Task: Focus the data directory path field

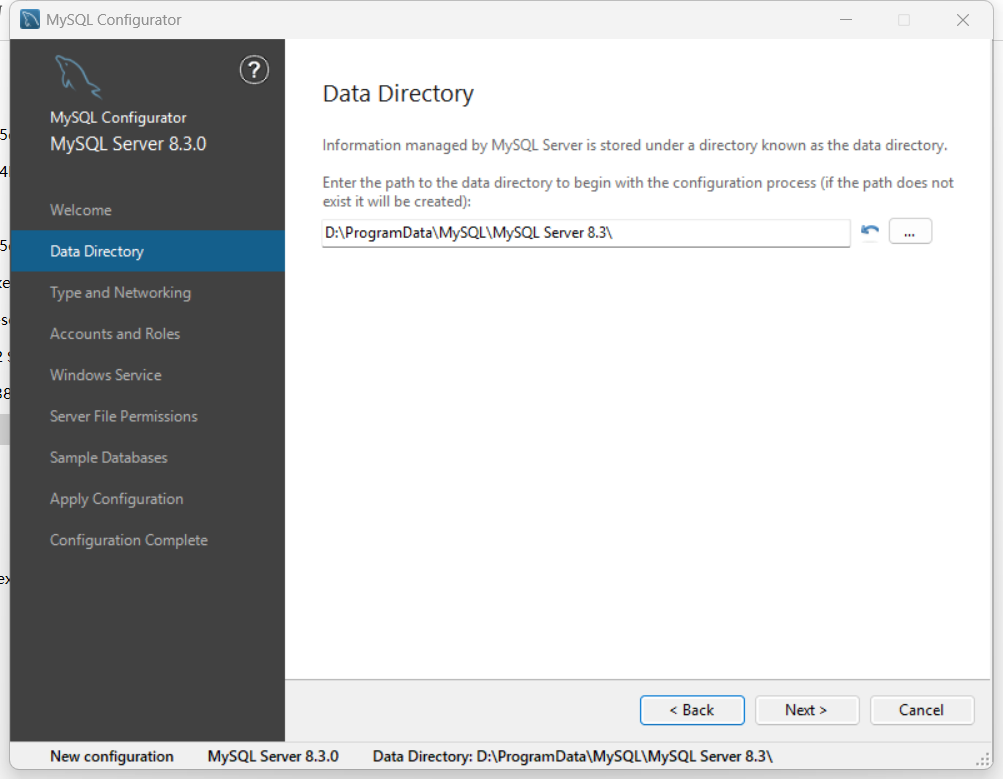Action: point(586,233)
